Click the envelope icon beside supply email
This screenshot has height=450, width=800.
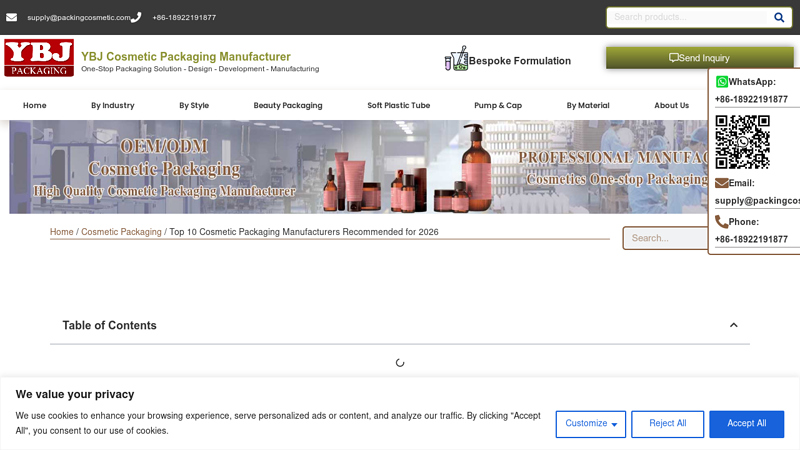coord(12,17)
